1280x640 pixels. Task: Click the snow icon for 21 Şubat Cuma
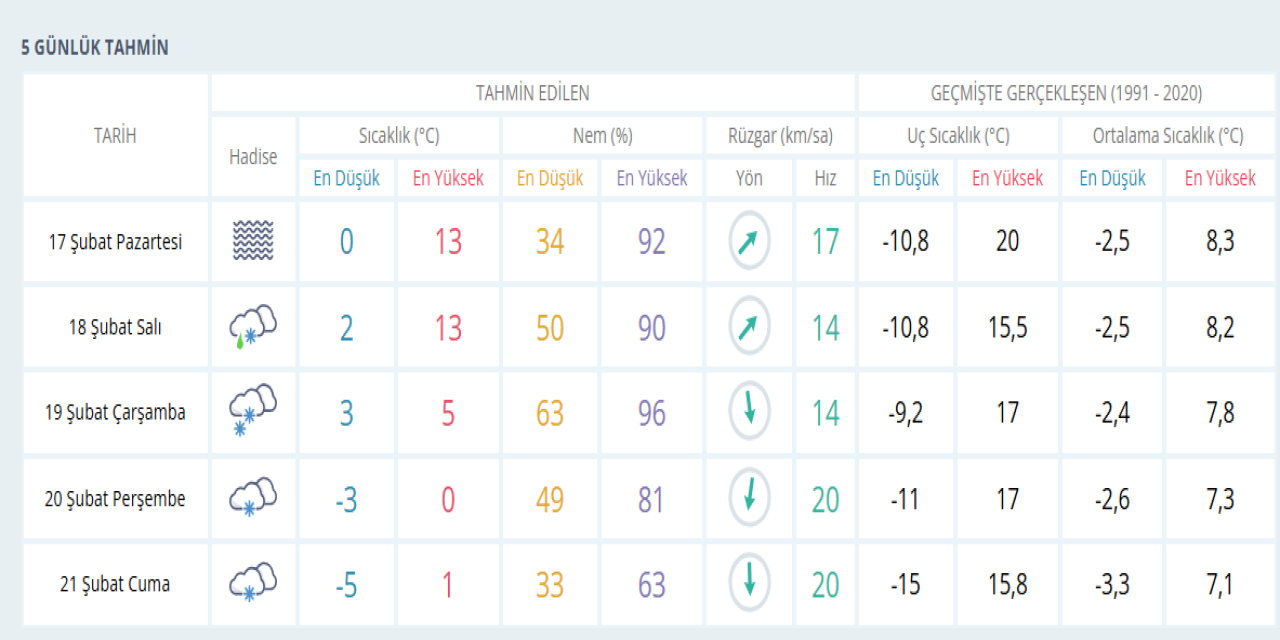(252, 583)
